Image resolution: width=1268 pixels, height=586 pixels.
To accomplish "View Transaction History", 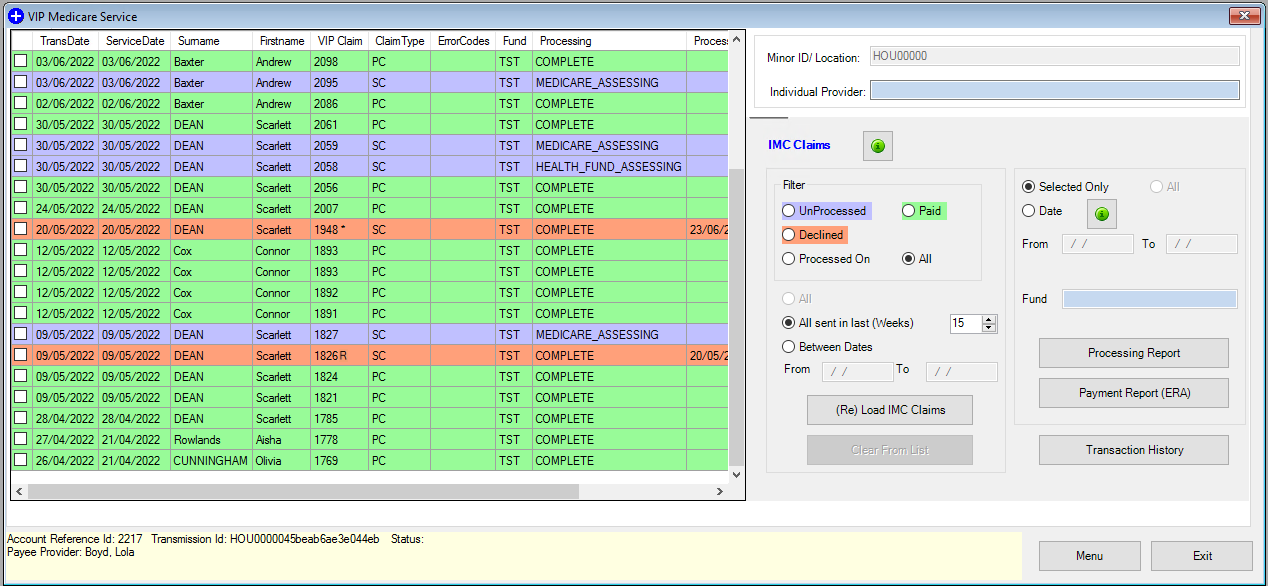I will point(1133,449).
